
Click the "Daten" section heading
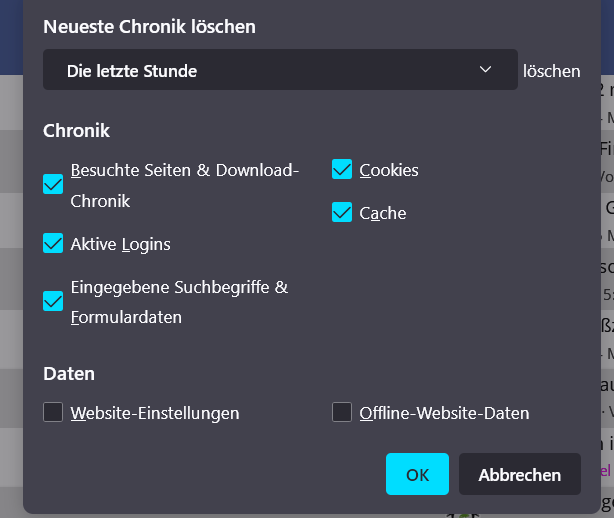[69, 374]
